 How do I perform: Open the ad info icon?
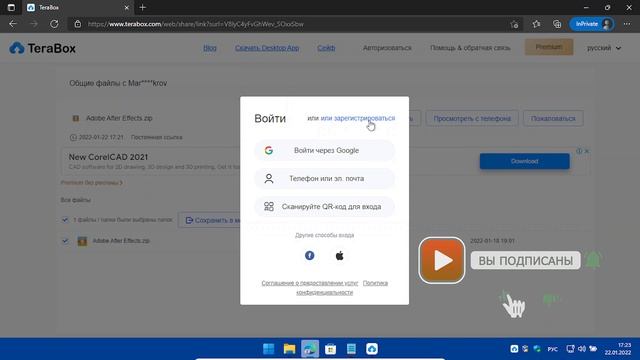(579, 151)
